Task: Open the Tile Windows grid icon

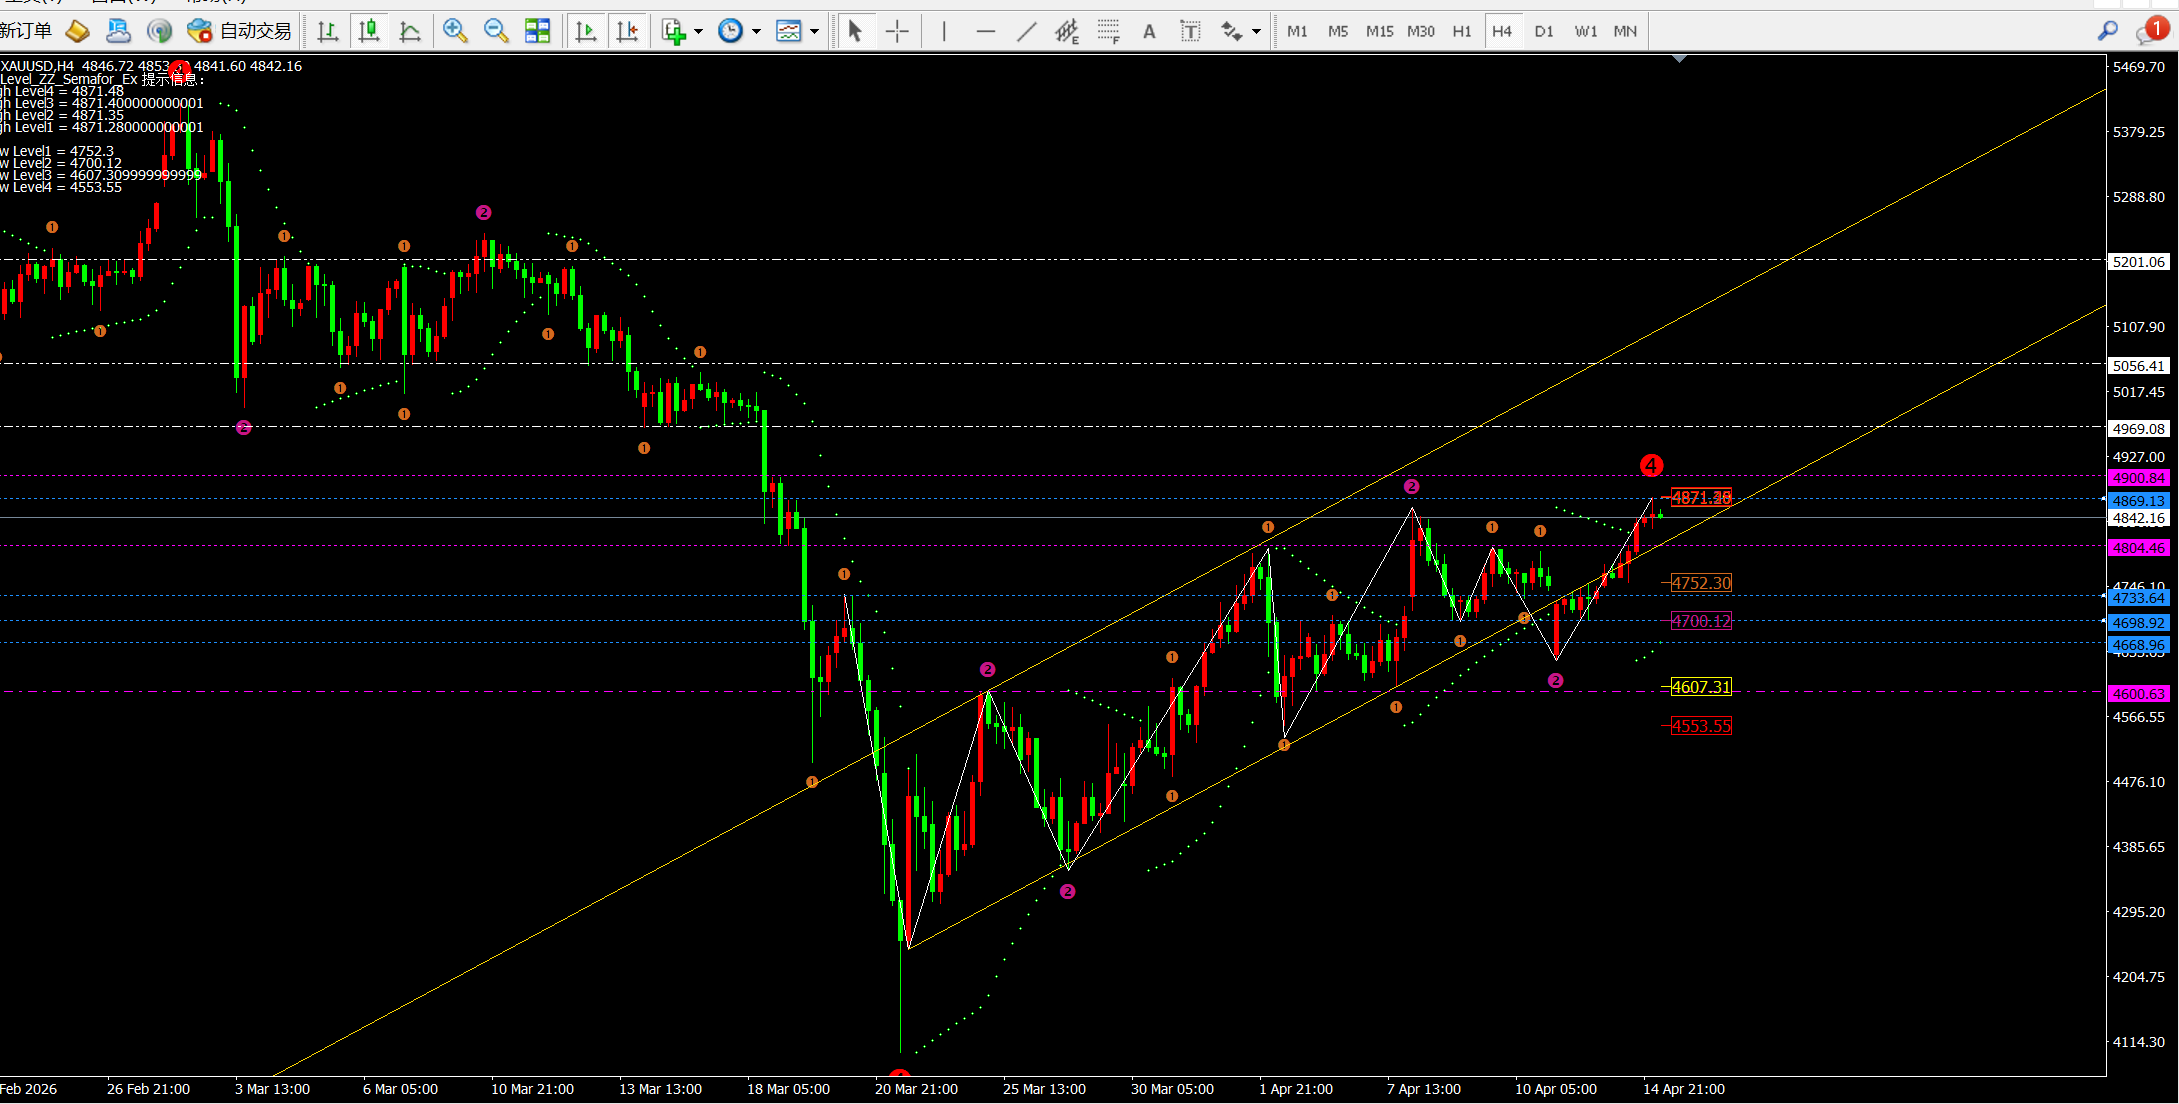Action: [x=537, y=31]
